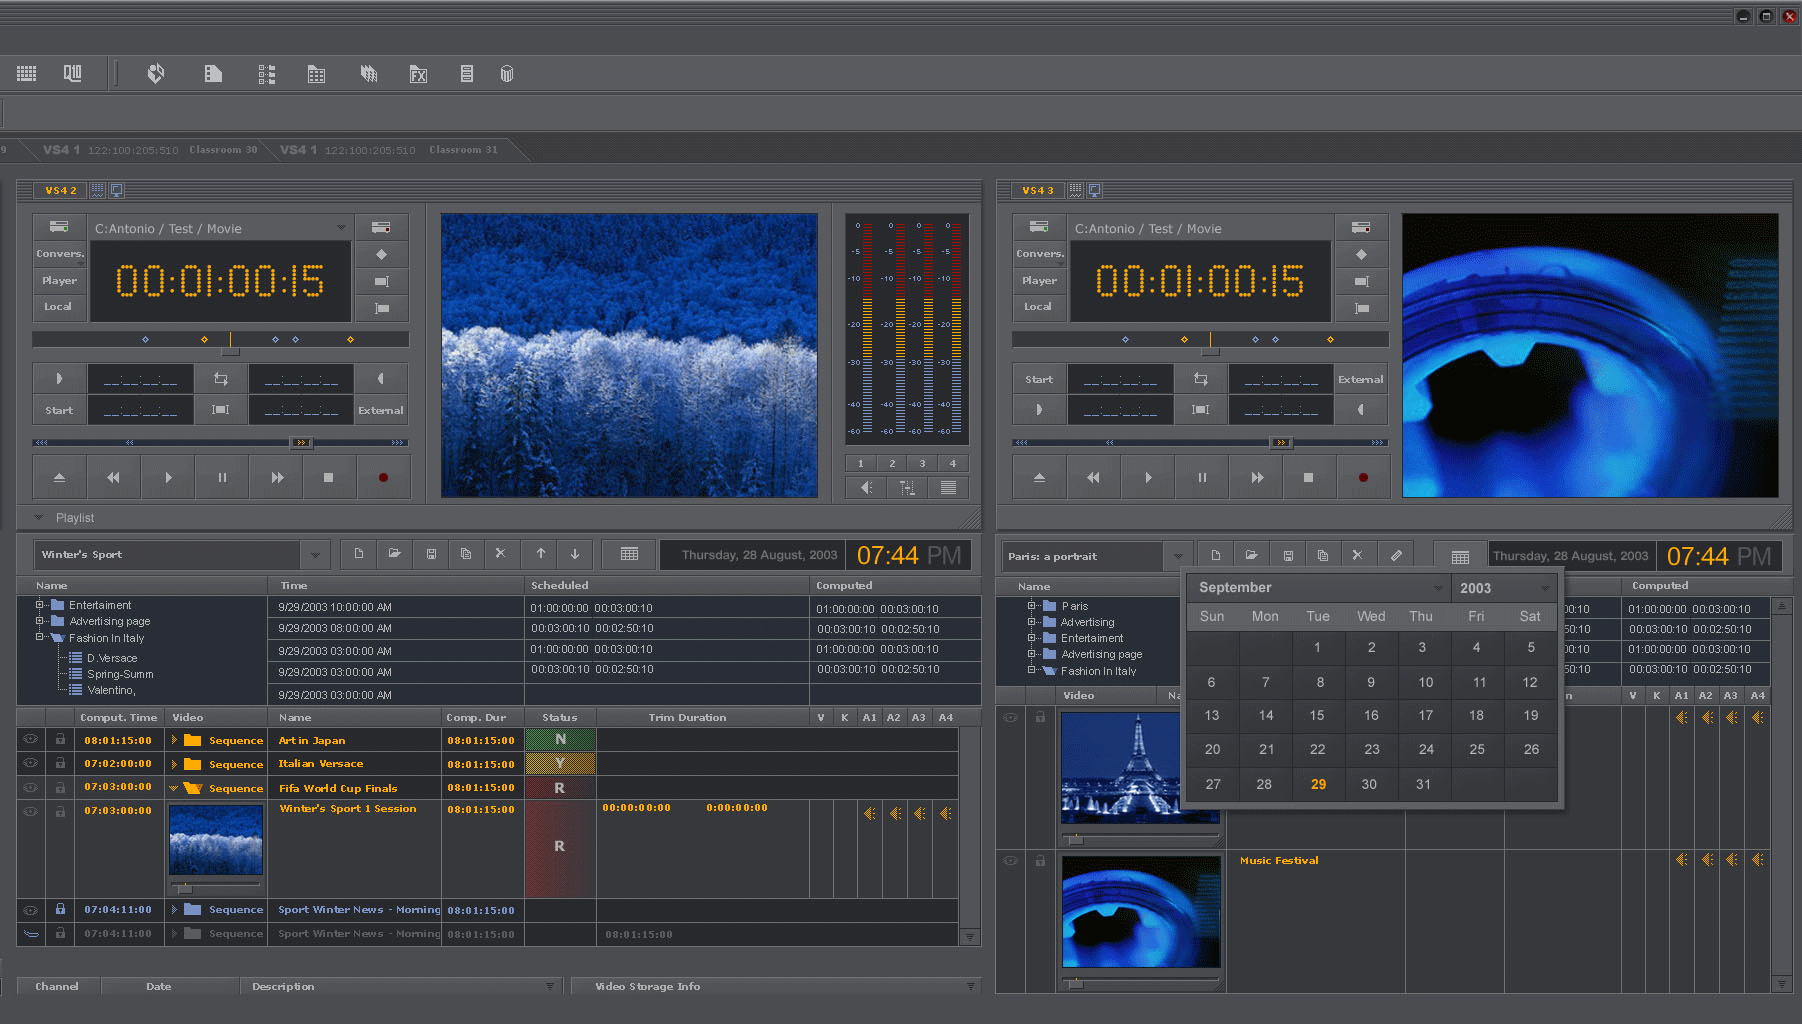1802x1024 pixels.
Task: Create new playlist in Winter's Sport toolbar
Action: pyautogui.click(x=359, y=553)
